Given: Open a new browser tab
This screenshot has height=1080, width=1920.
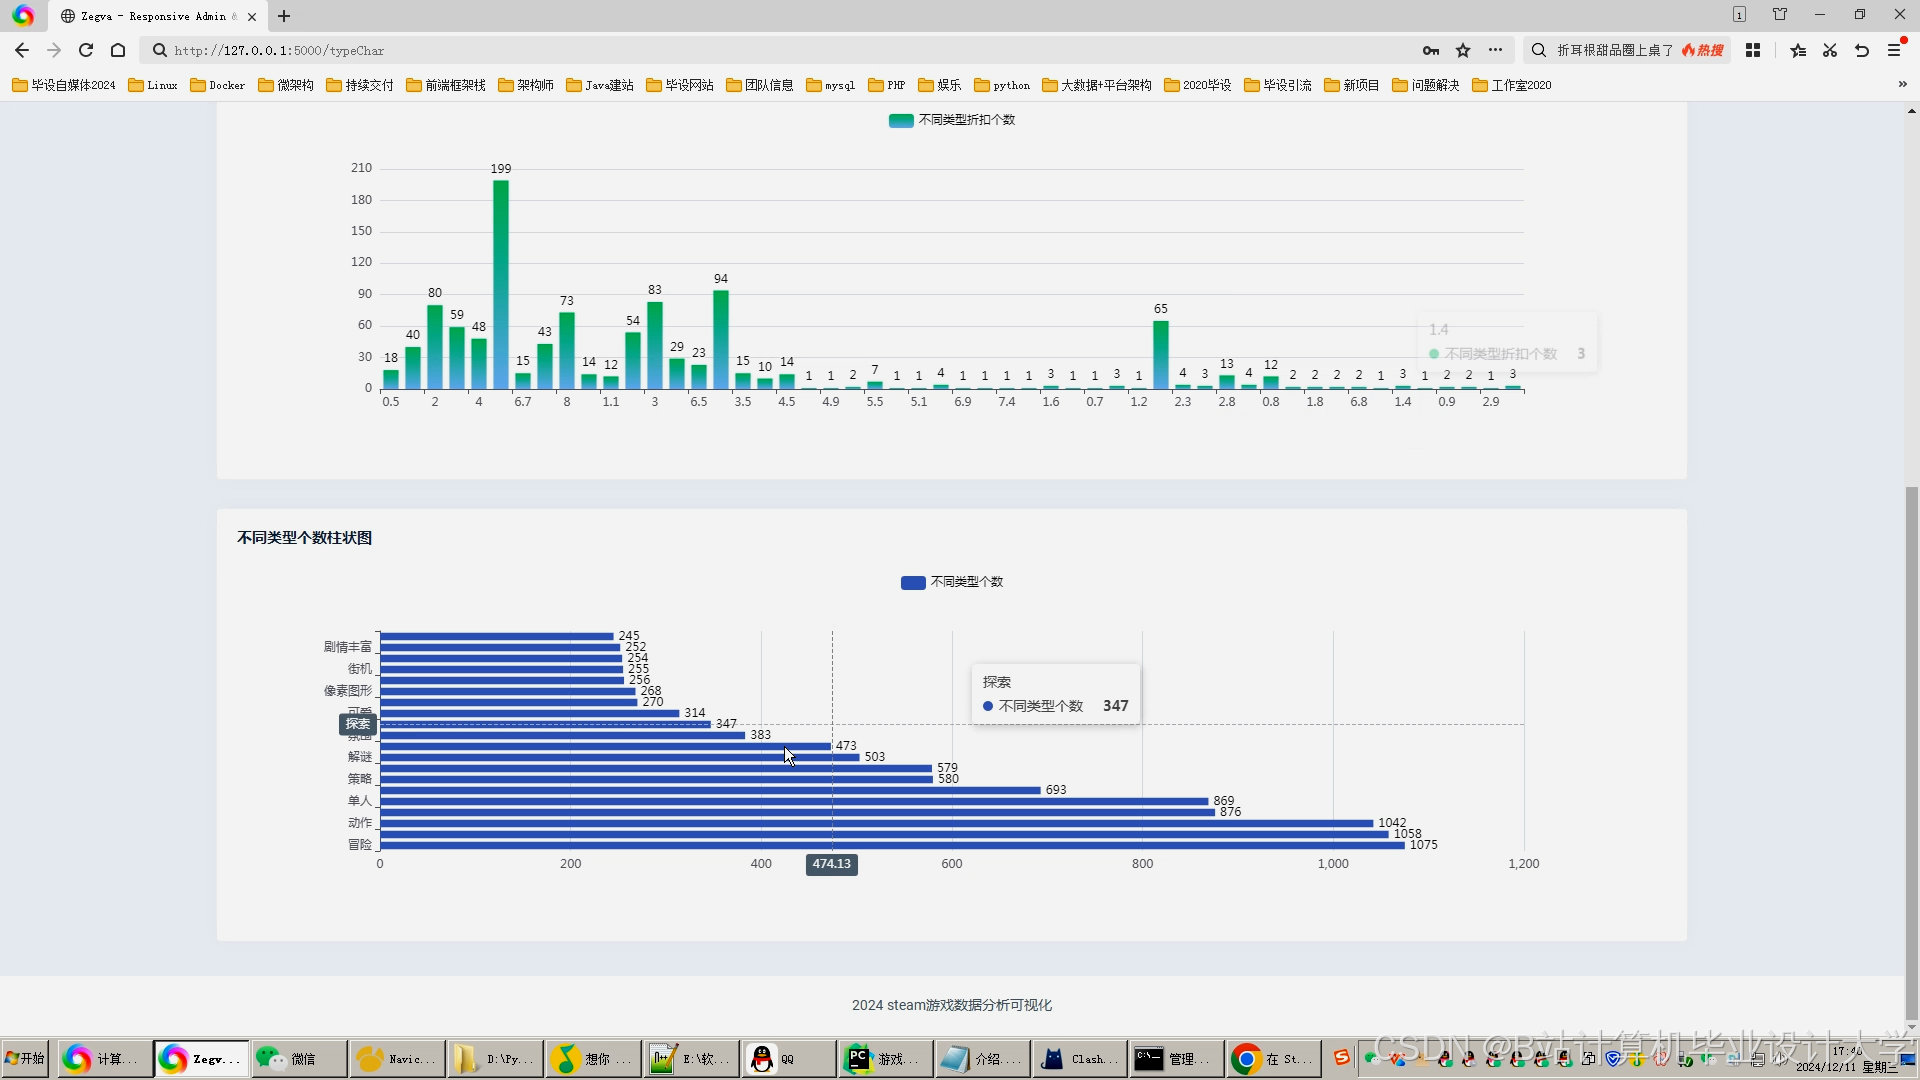Looking at the screenshot, I should (284, 16).
